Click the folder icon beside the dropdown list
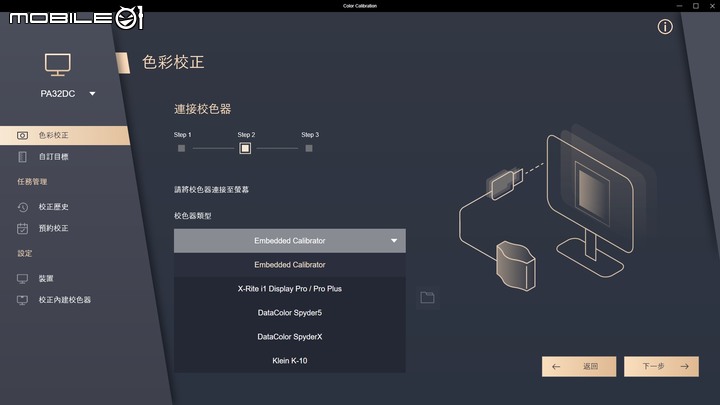 428,298
